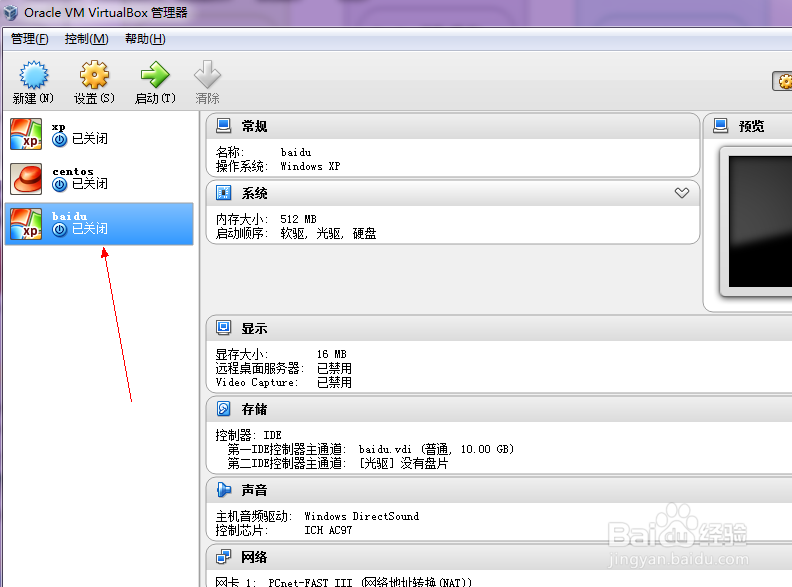
Task: Open the 声音 section header link
Action: (x=254, y=490)
